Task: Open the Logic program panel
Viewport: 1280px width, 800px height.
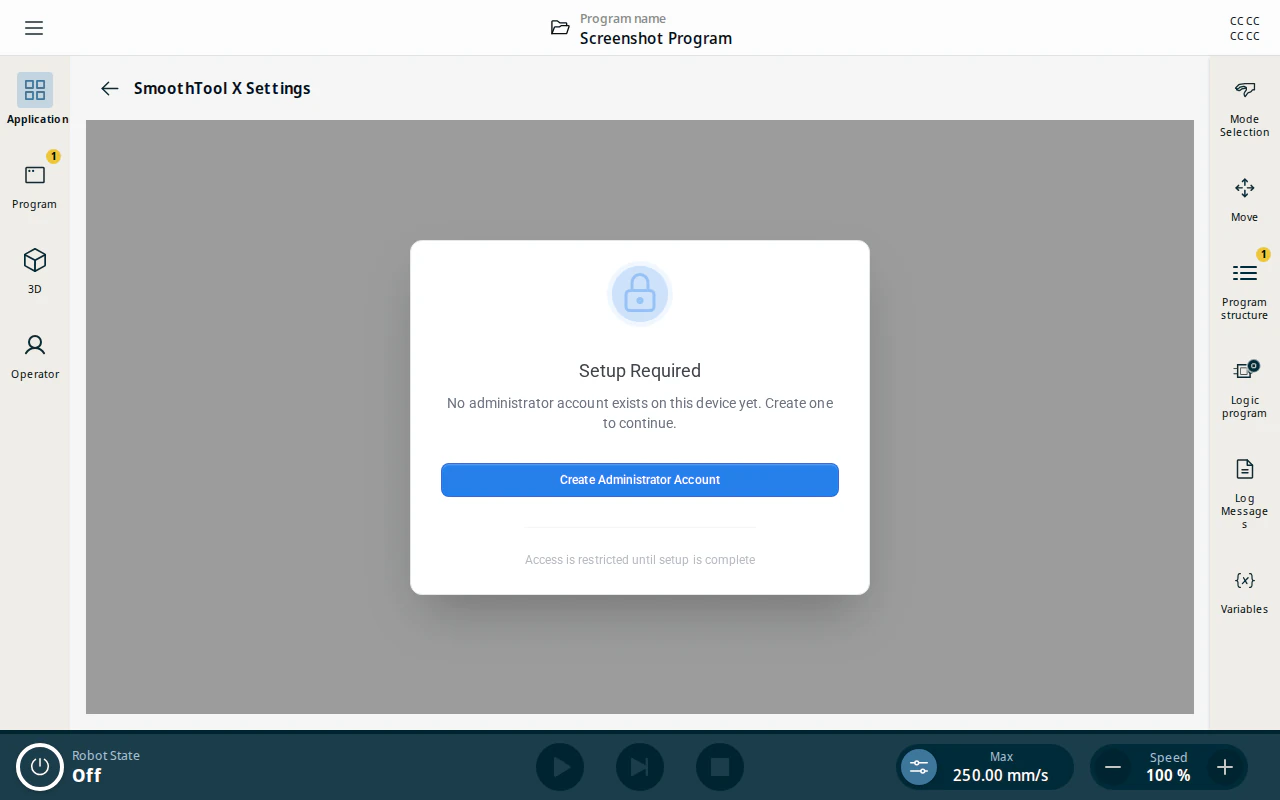Action: 1244,388
